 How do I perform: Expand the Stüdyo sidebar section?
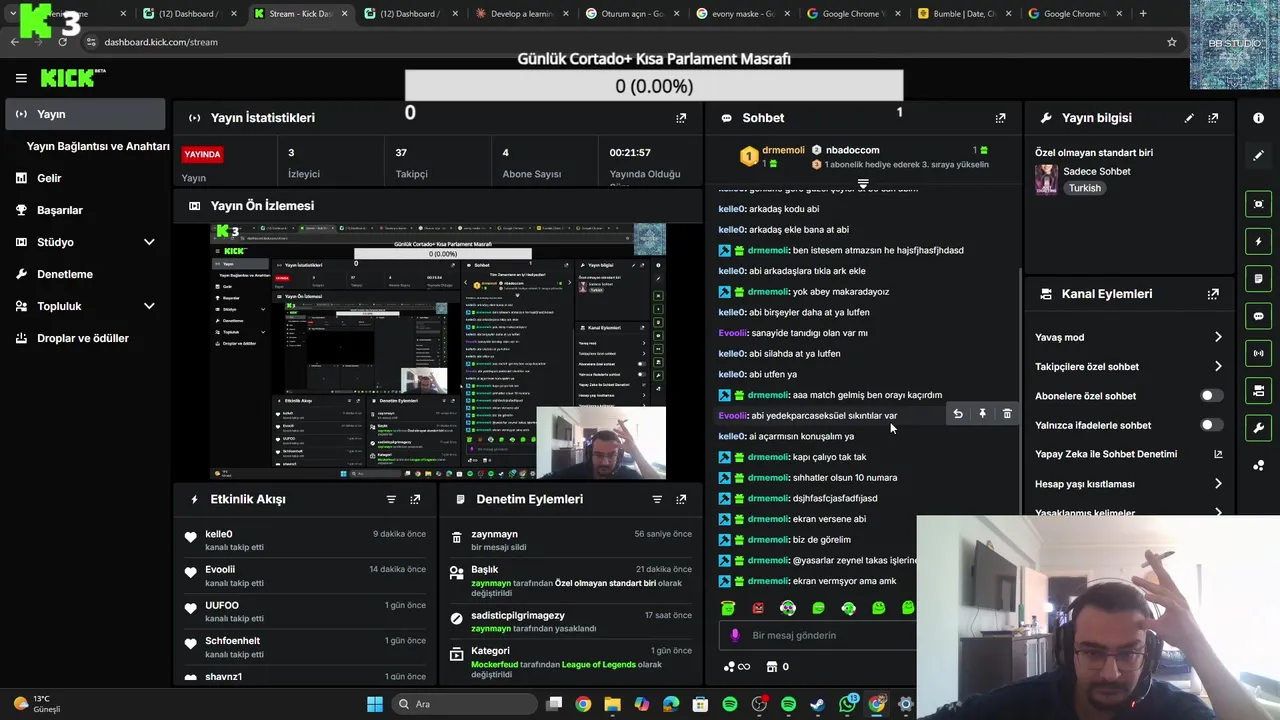pos(149,242)
